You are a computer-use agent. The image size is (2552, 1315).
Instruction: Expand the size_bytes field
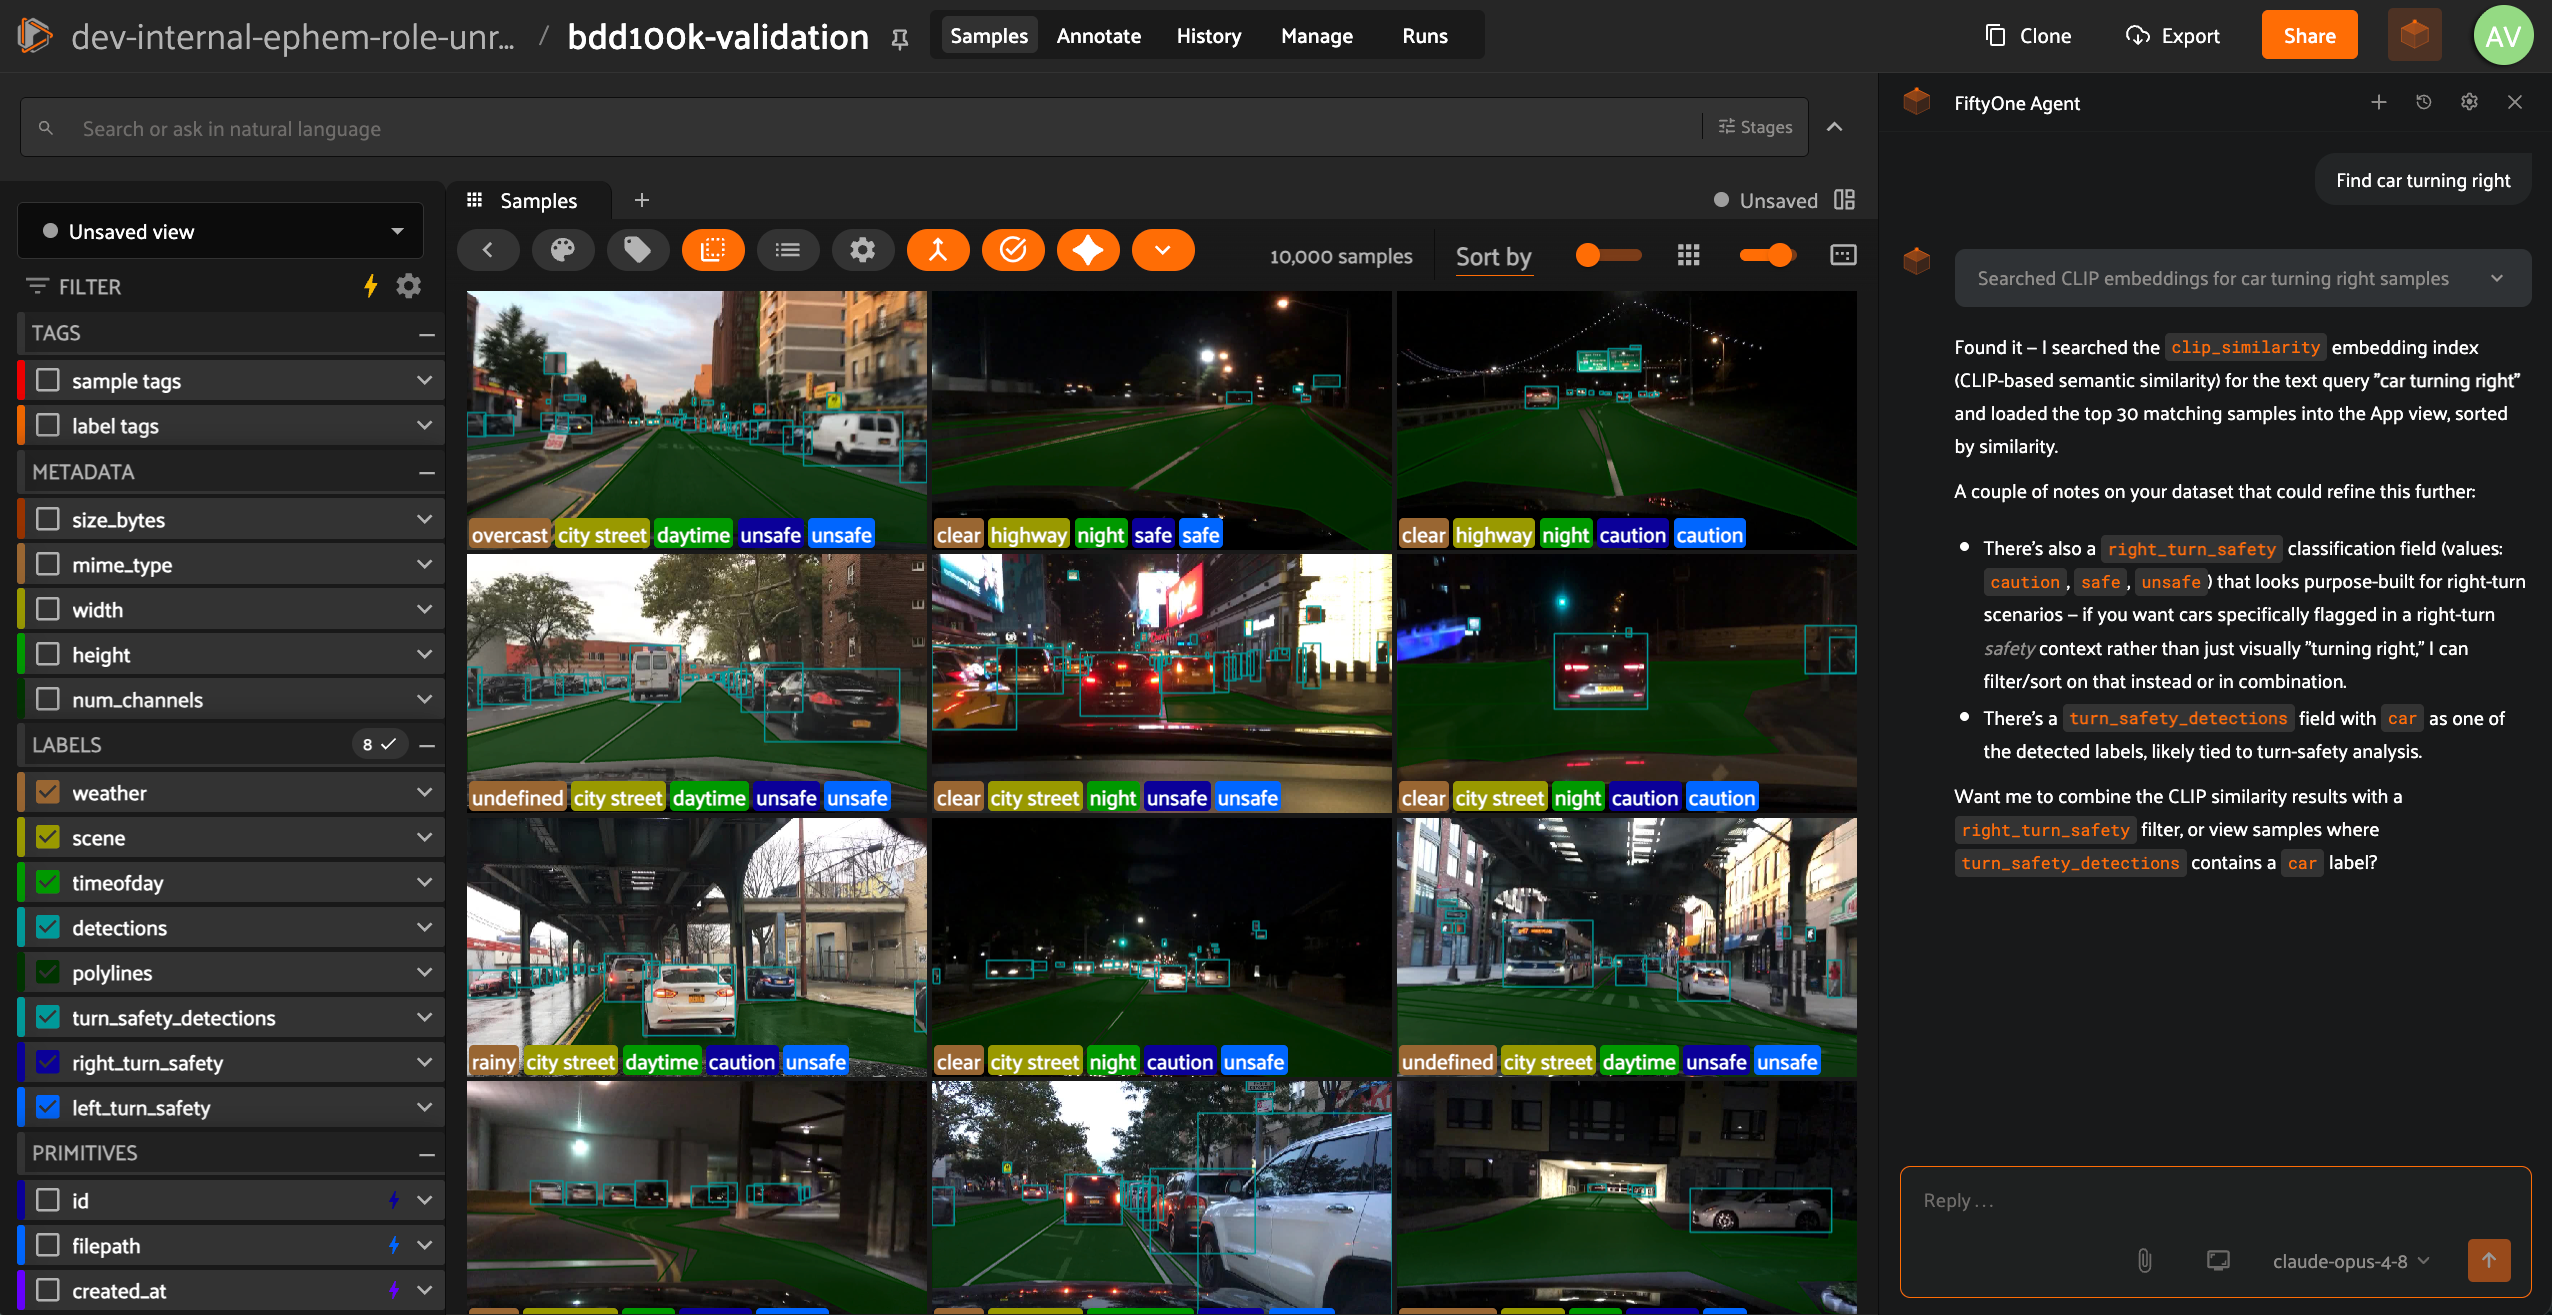425,519
